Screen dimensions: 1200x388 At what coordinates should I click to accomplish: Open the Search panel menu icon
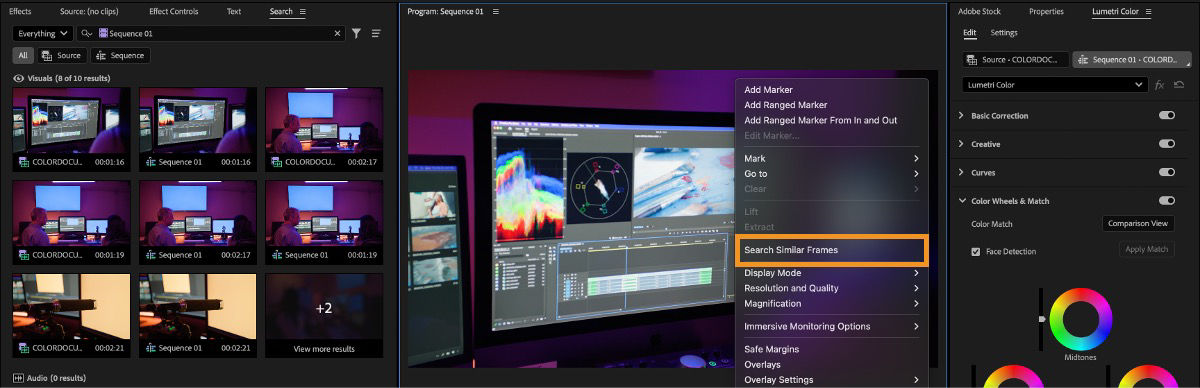(303, 12)
